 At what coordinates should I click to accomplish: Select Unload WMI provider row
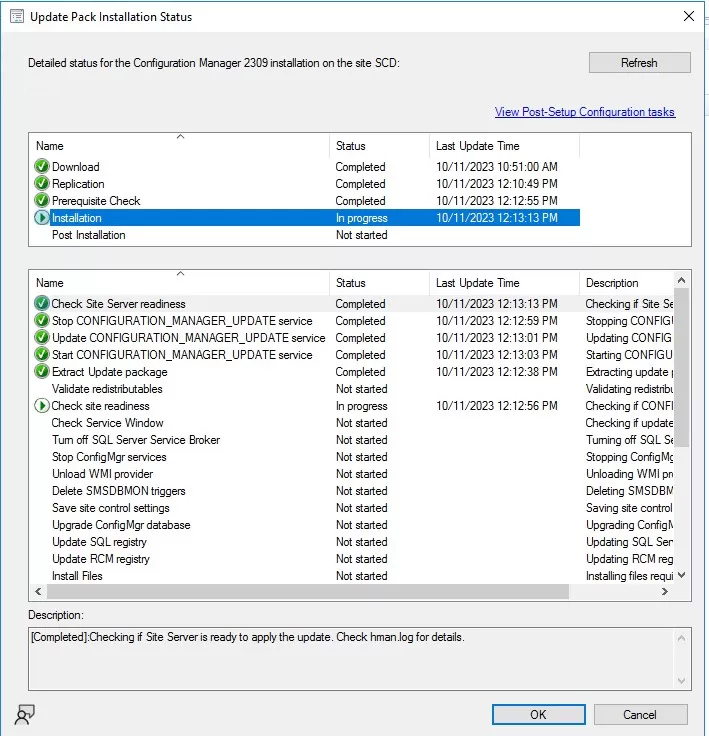pos(352,474)
